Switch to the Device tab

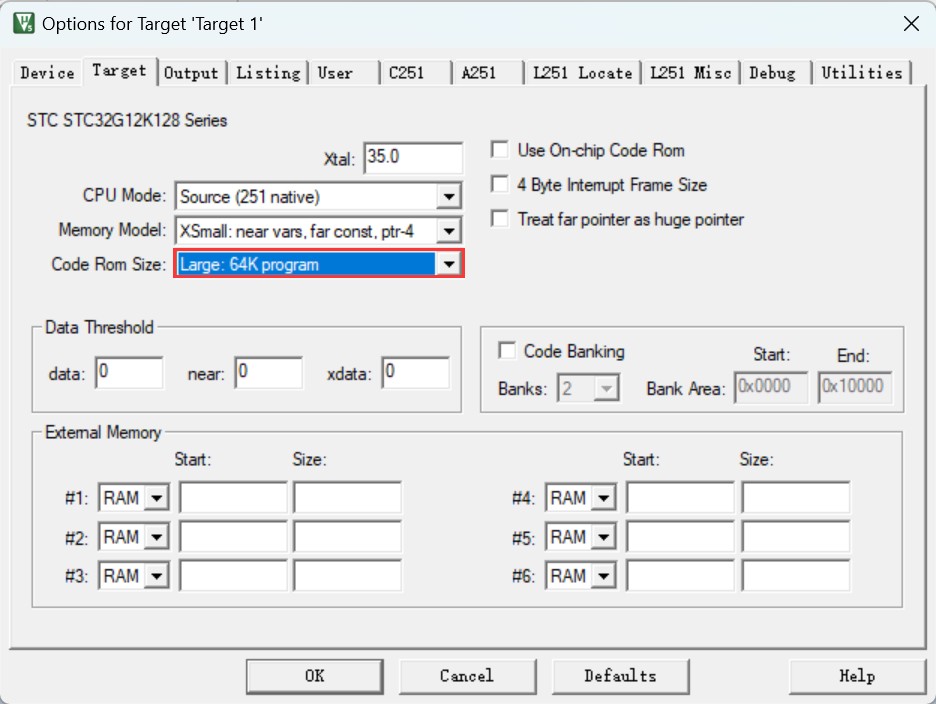click(47, 73)
